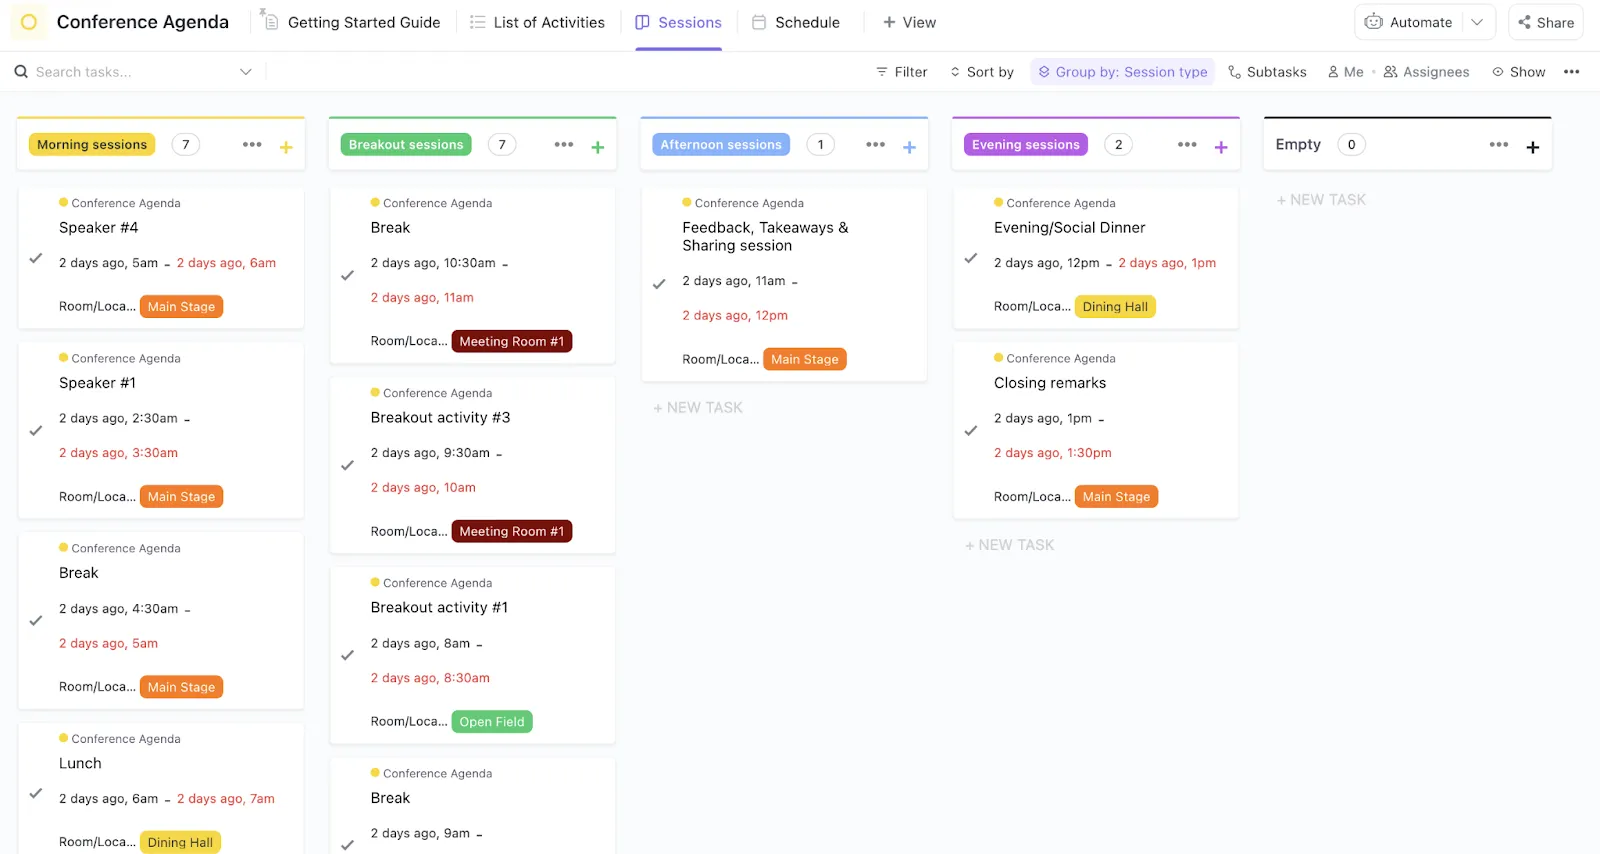The width and height of the screenshot is (1600, 854).
Task: Click the Breakout sessions group label
Action: (x=406, y=145)
